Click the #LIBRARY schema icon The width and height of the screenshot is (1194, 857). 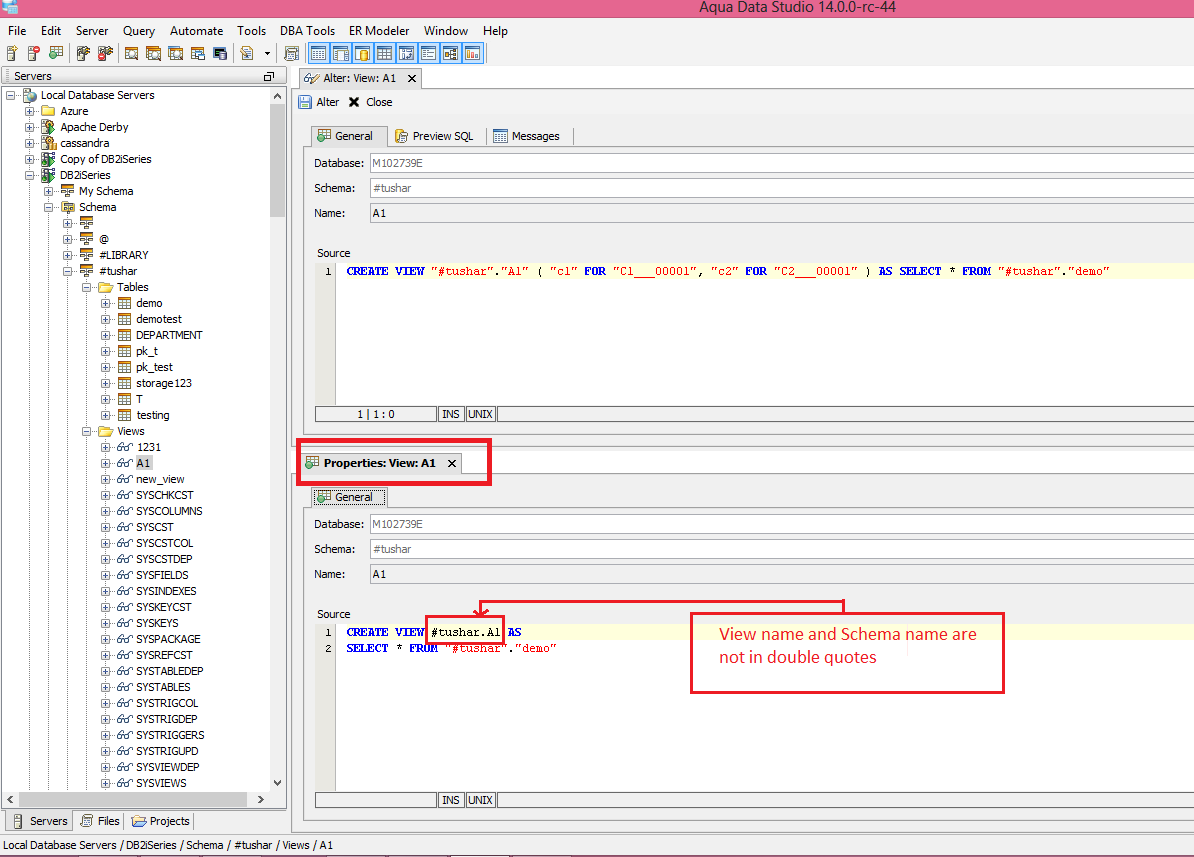87,255
